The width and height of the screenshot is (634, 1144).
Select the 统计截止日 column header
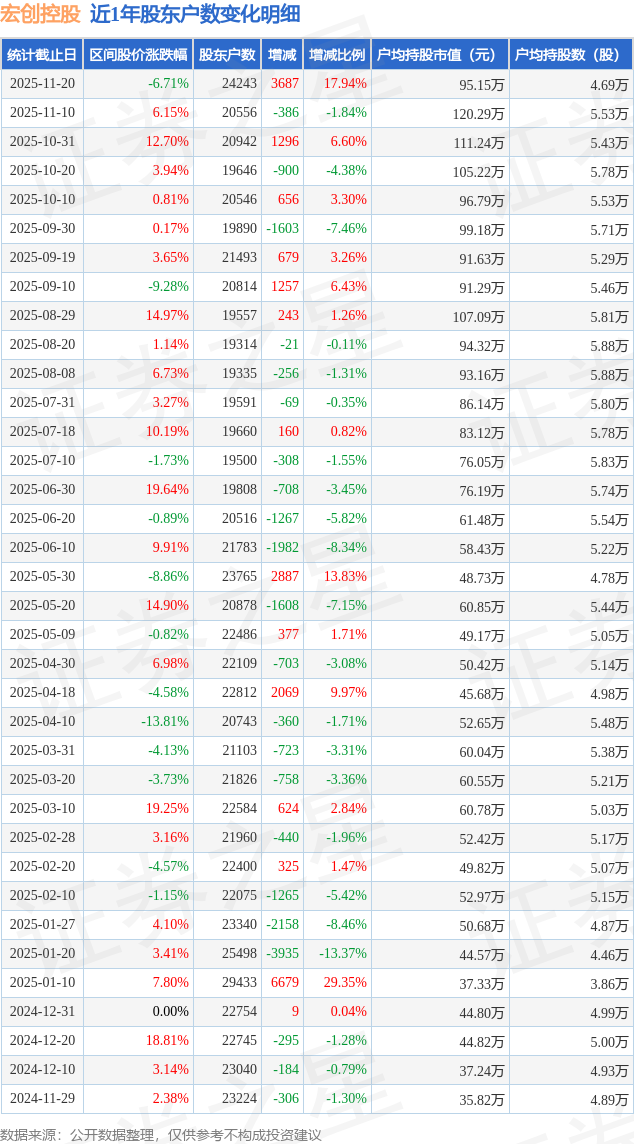42,55
